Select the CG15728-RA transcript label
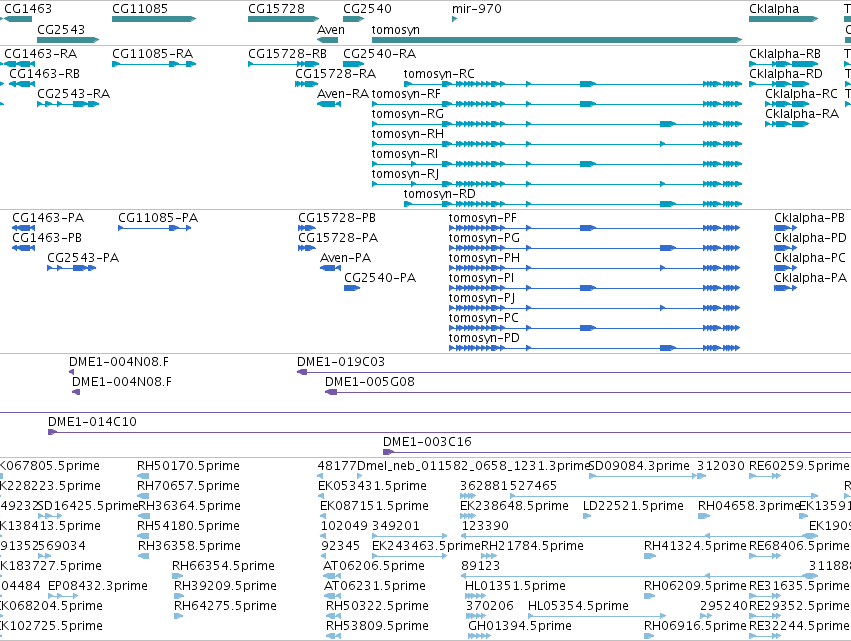 (x=335, y=73)
